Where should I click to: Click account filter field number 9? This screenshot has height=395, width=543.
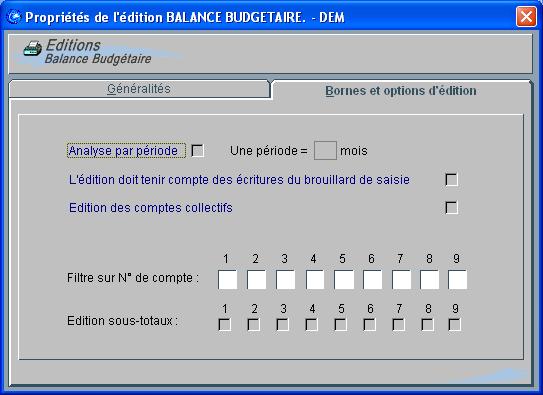coord(457,280)
